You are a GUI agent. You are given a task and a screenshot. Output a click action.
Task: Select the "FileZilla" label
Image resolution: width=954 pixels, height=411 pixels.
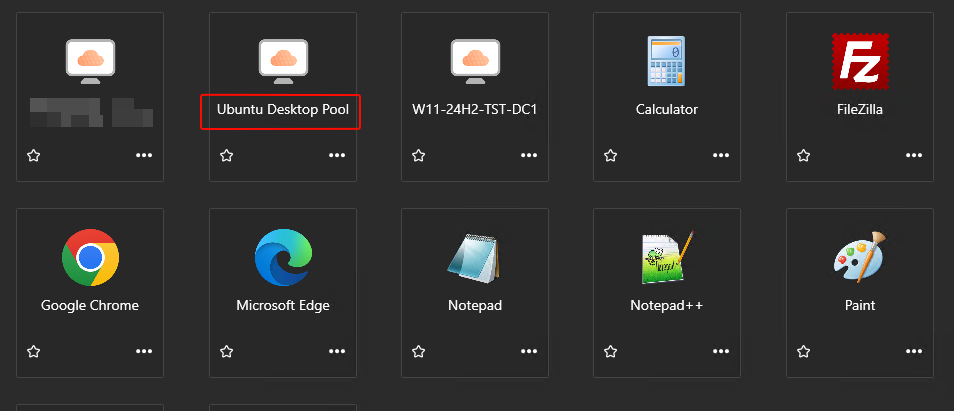pos(860,110)
